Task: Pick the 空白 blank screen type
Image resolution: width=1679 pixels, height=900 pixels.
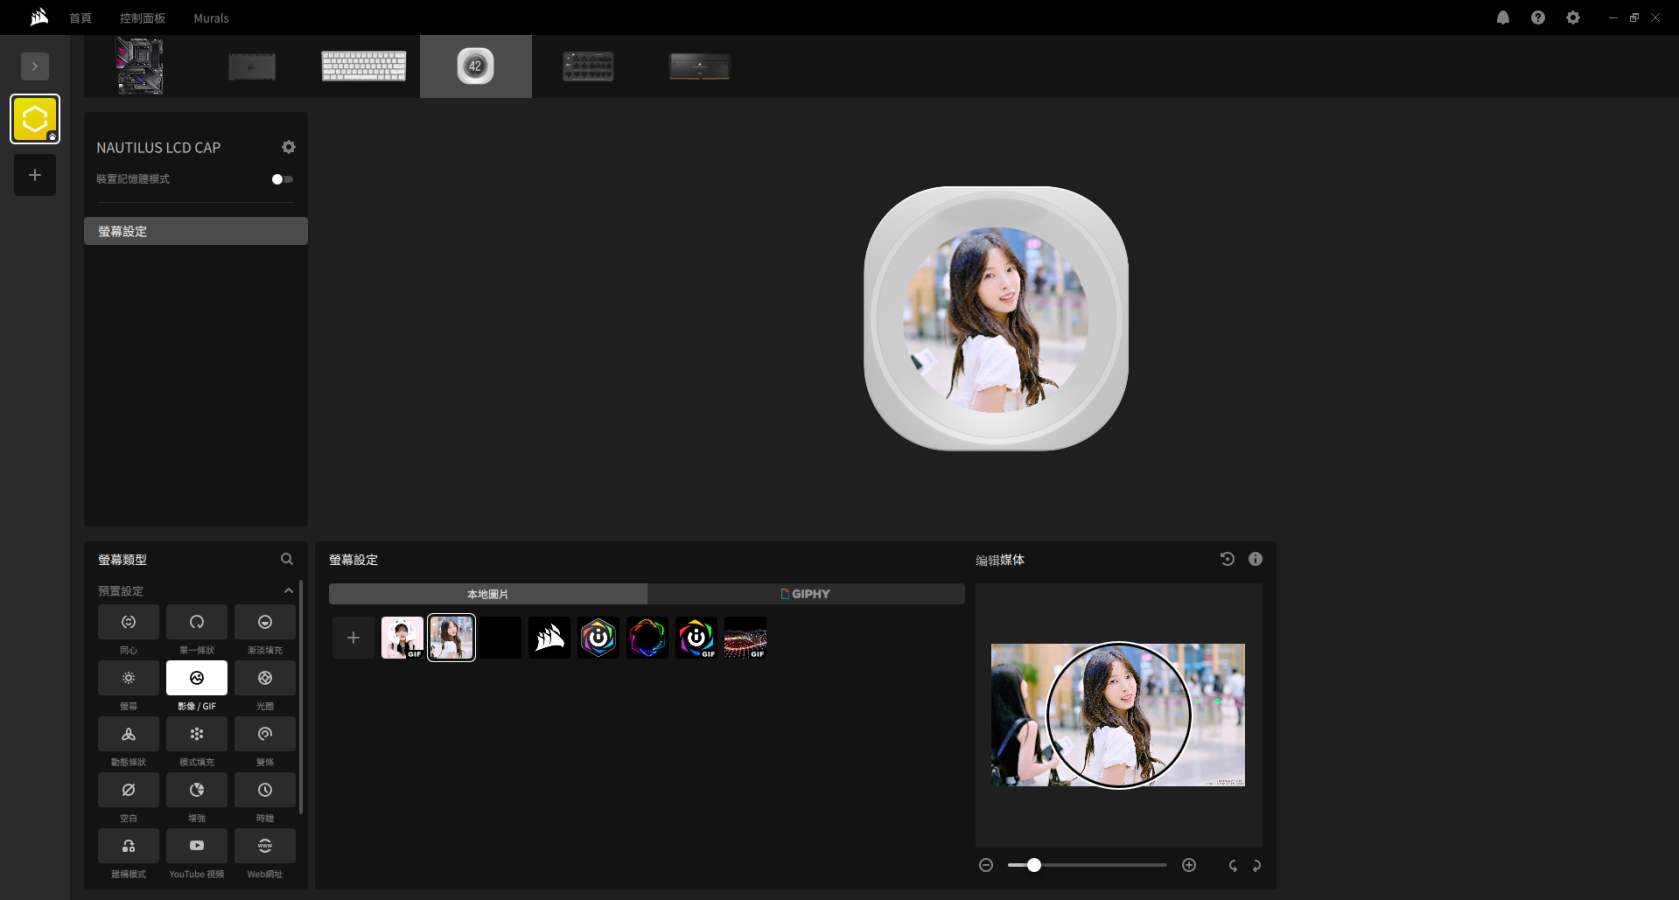Action: coord(129,790)
